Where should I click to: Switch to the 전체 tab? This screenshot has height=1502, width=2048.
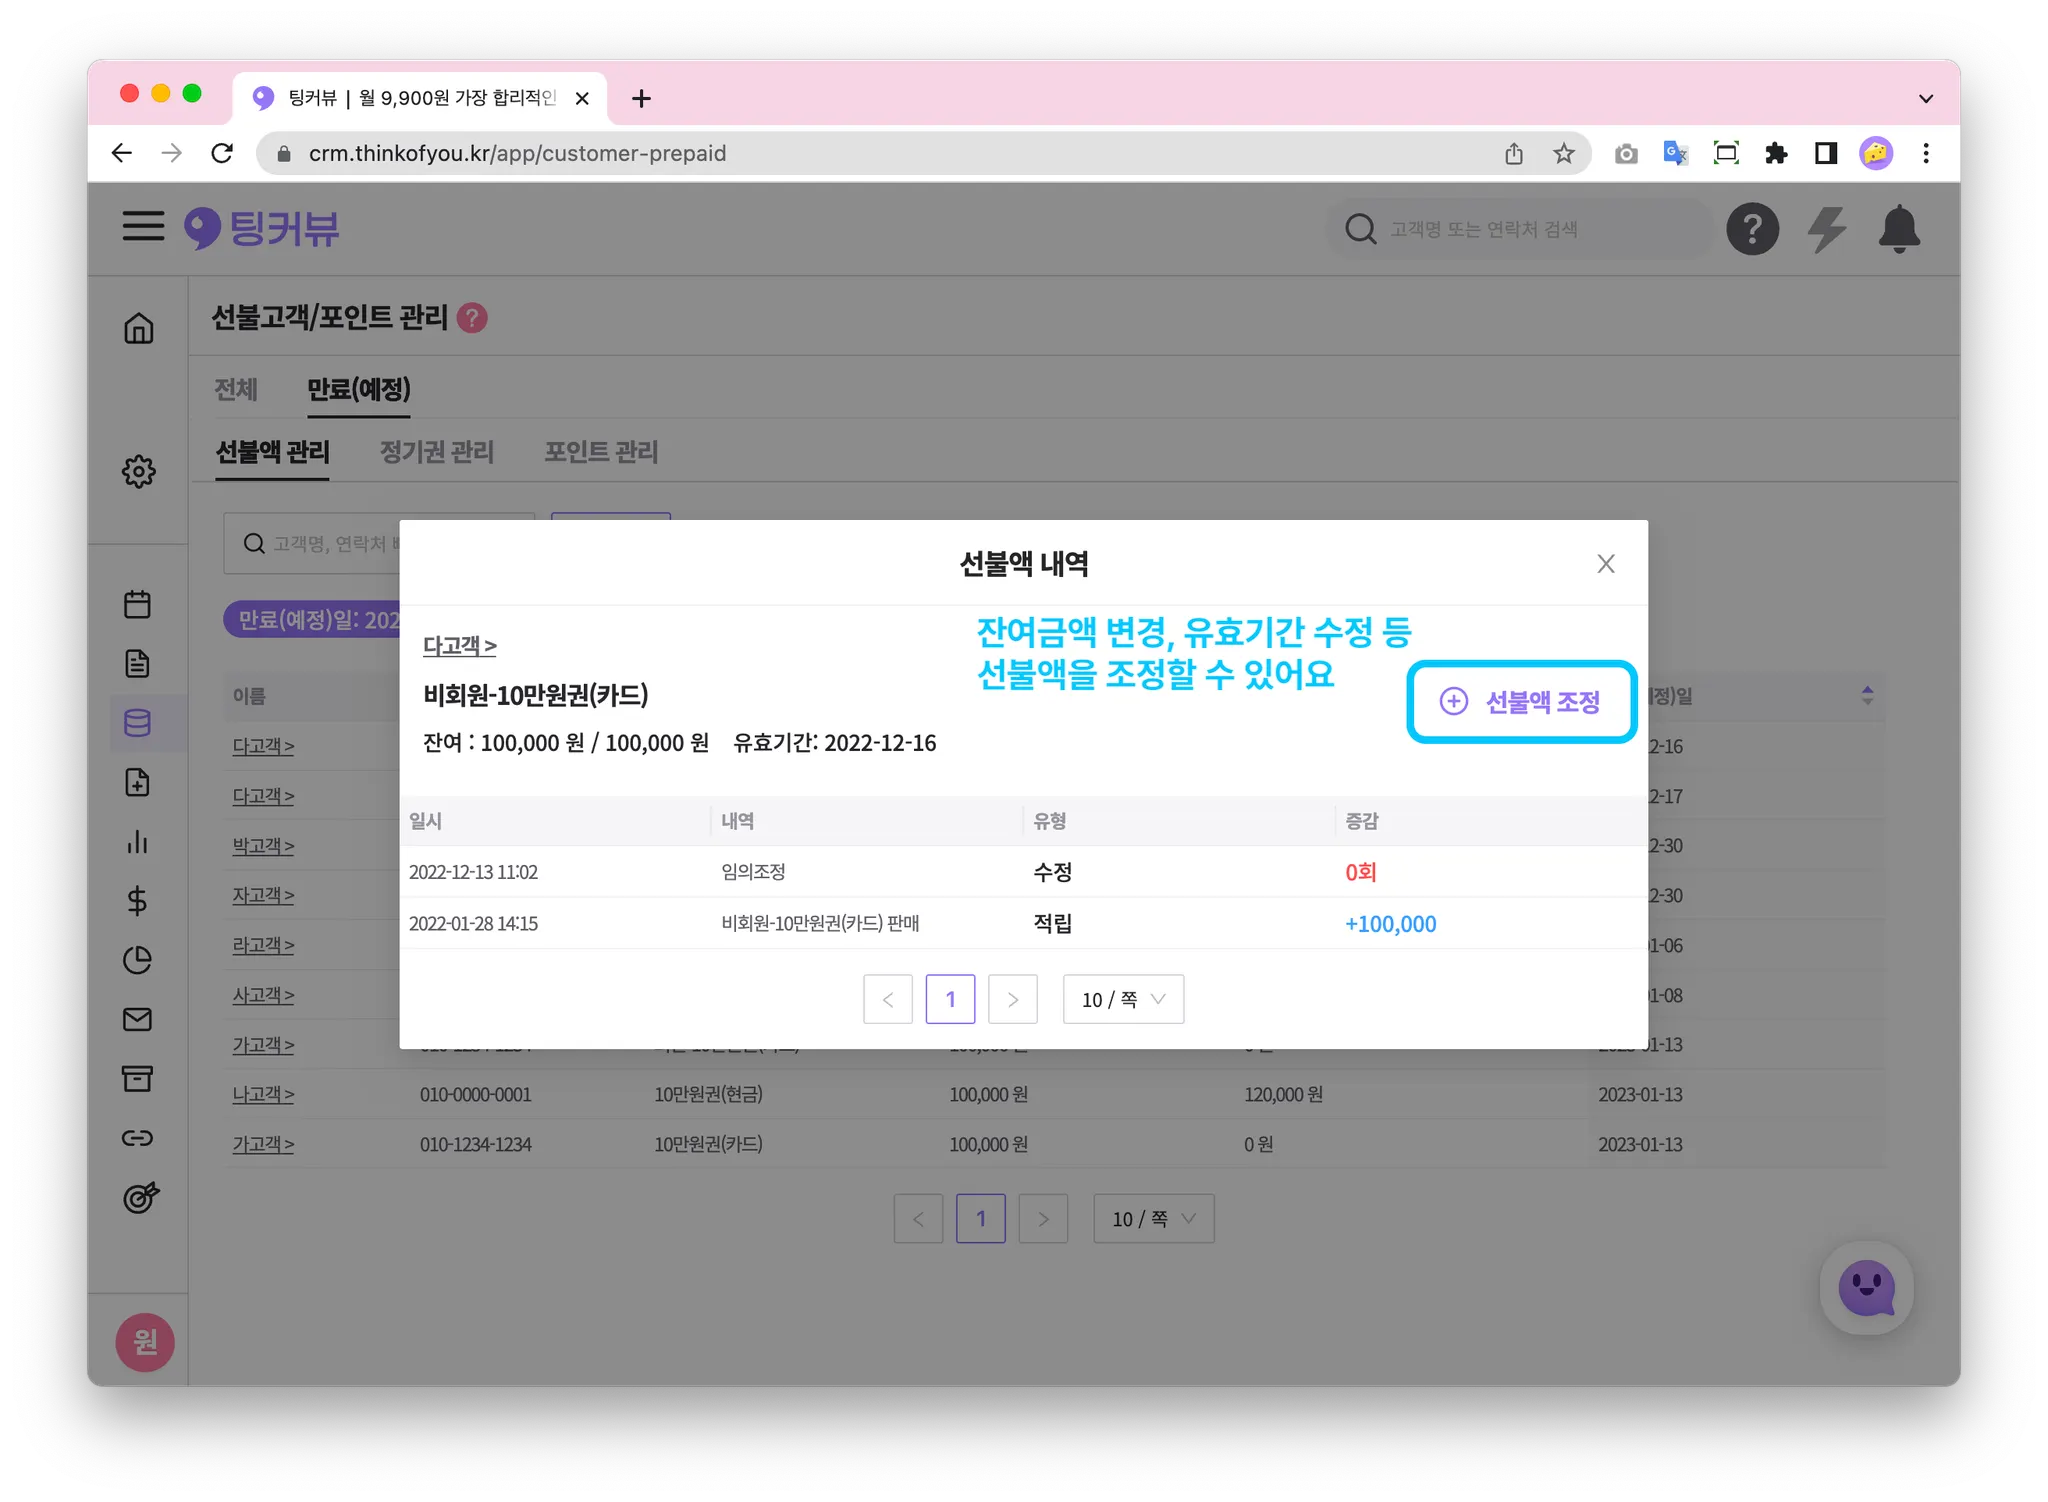(x=236, y=389)
